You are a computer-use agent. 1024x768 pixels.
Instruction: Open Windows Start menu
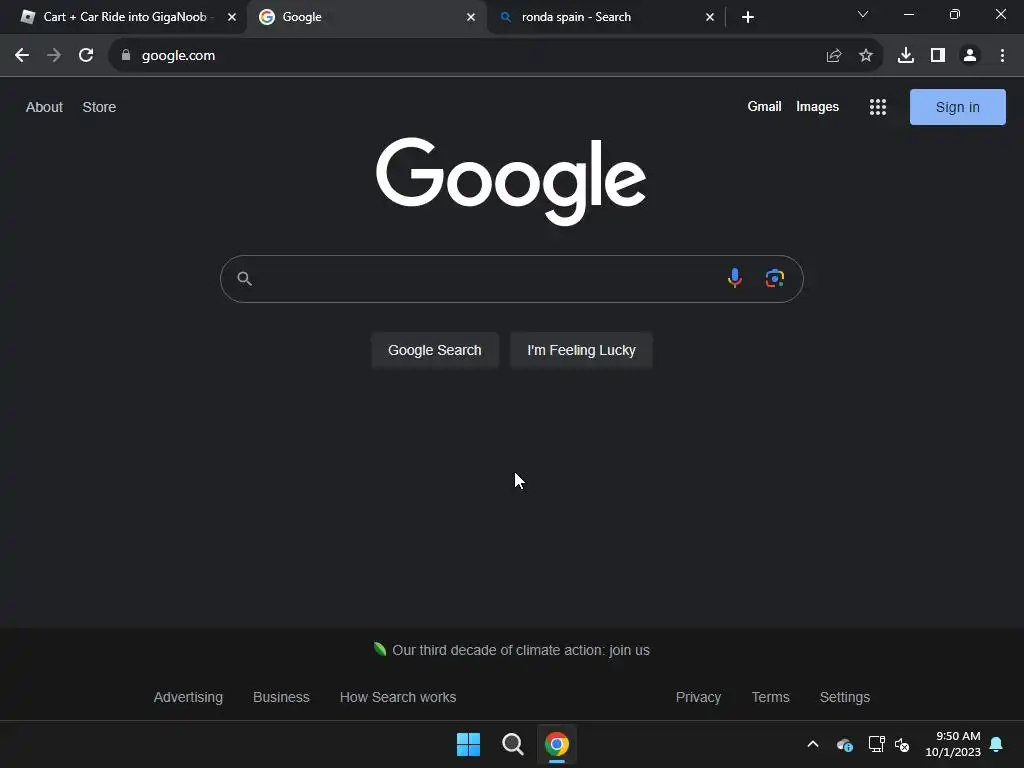coord(468,744)
